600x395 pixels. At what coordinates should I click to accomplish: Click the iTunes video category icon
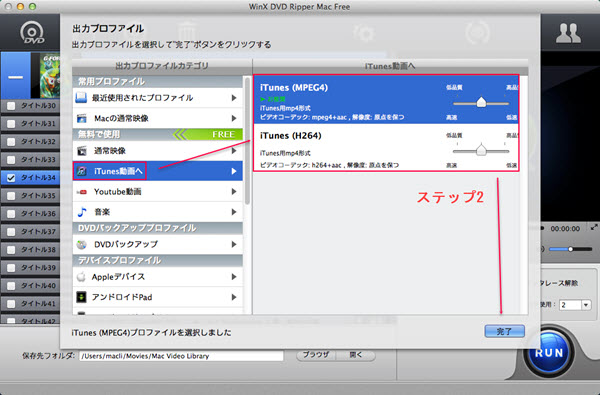[x=82, y=171]
